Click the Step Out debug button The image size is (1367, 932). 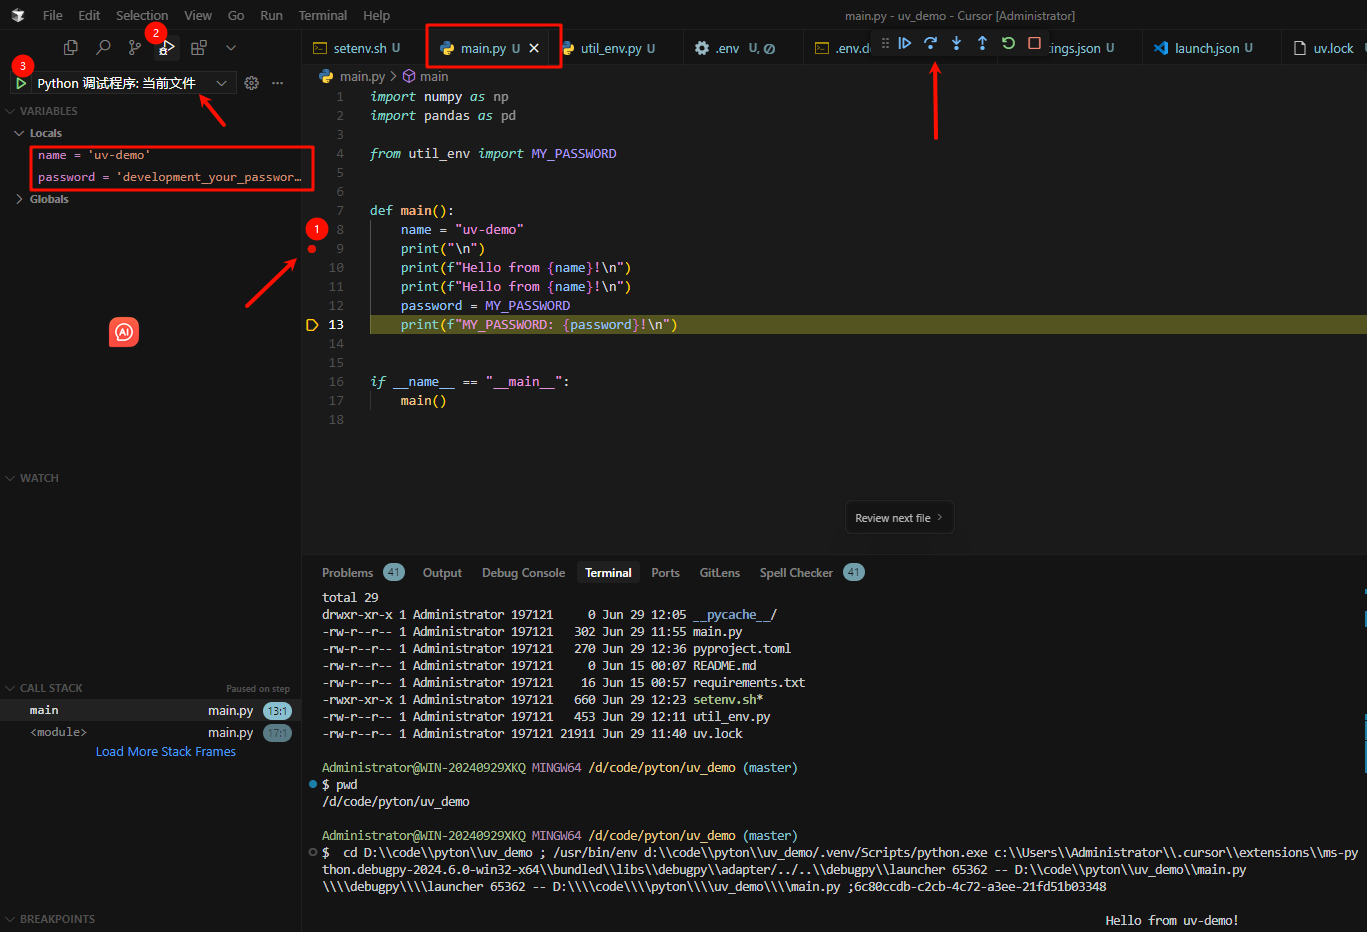tap(982, 43)
